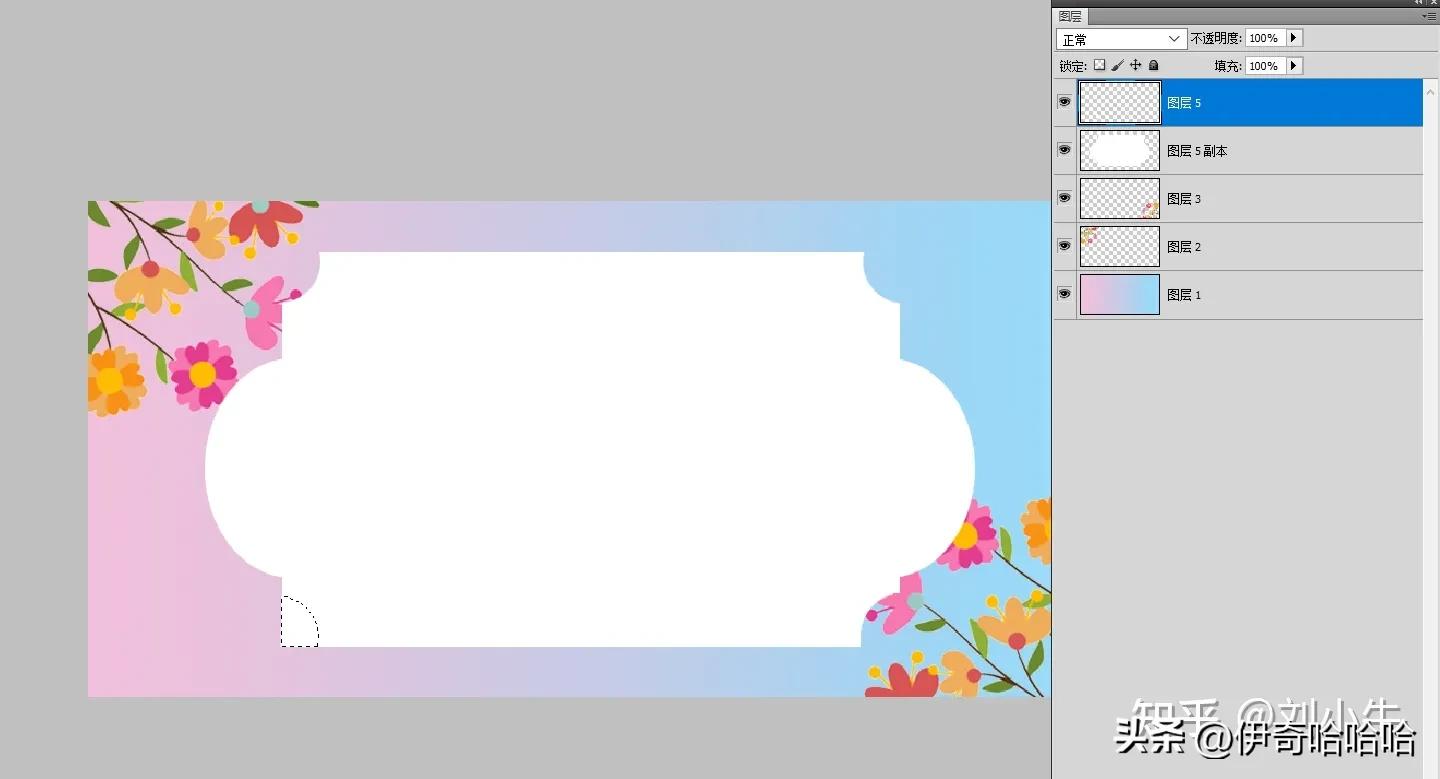
Task: Collapse the panel with the double-arrow icon
Action: click(x=1419, y=3)
